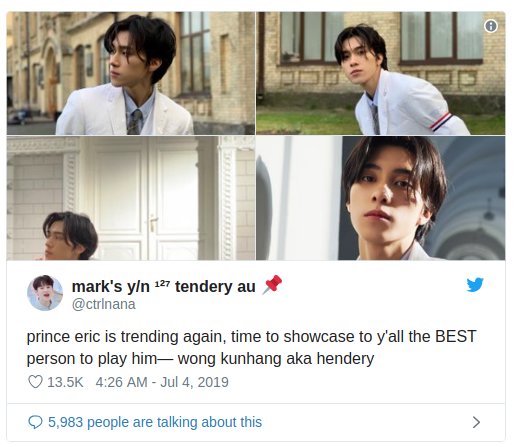
Task: Open the top-right photo on the grass
Action: [x=381, y=73]
